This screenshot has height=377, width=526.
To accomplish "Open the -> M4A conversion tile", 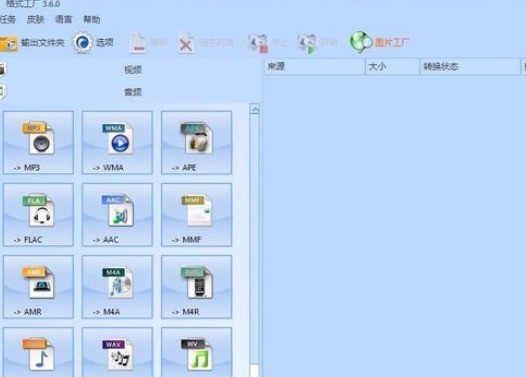I will (x=117, y=287).
